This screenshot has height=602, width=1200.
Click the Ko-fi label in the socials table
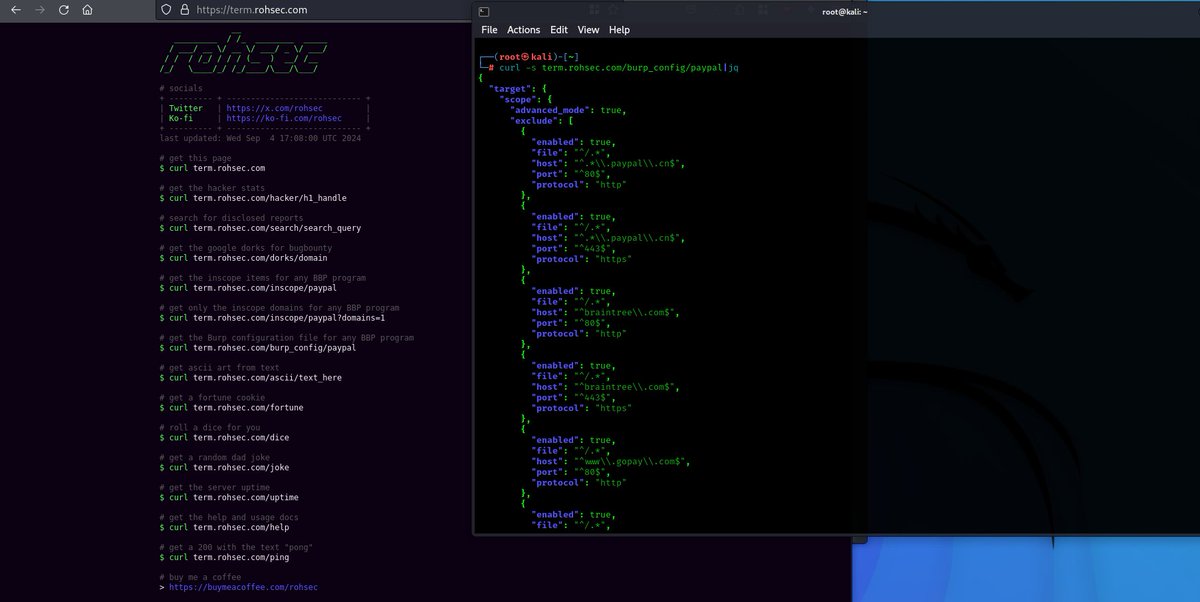(x=181, y=118)
